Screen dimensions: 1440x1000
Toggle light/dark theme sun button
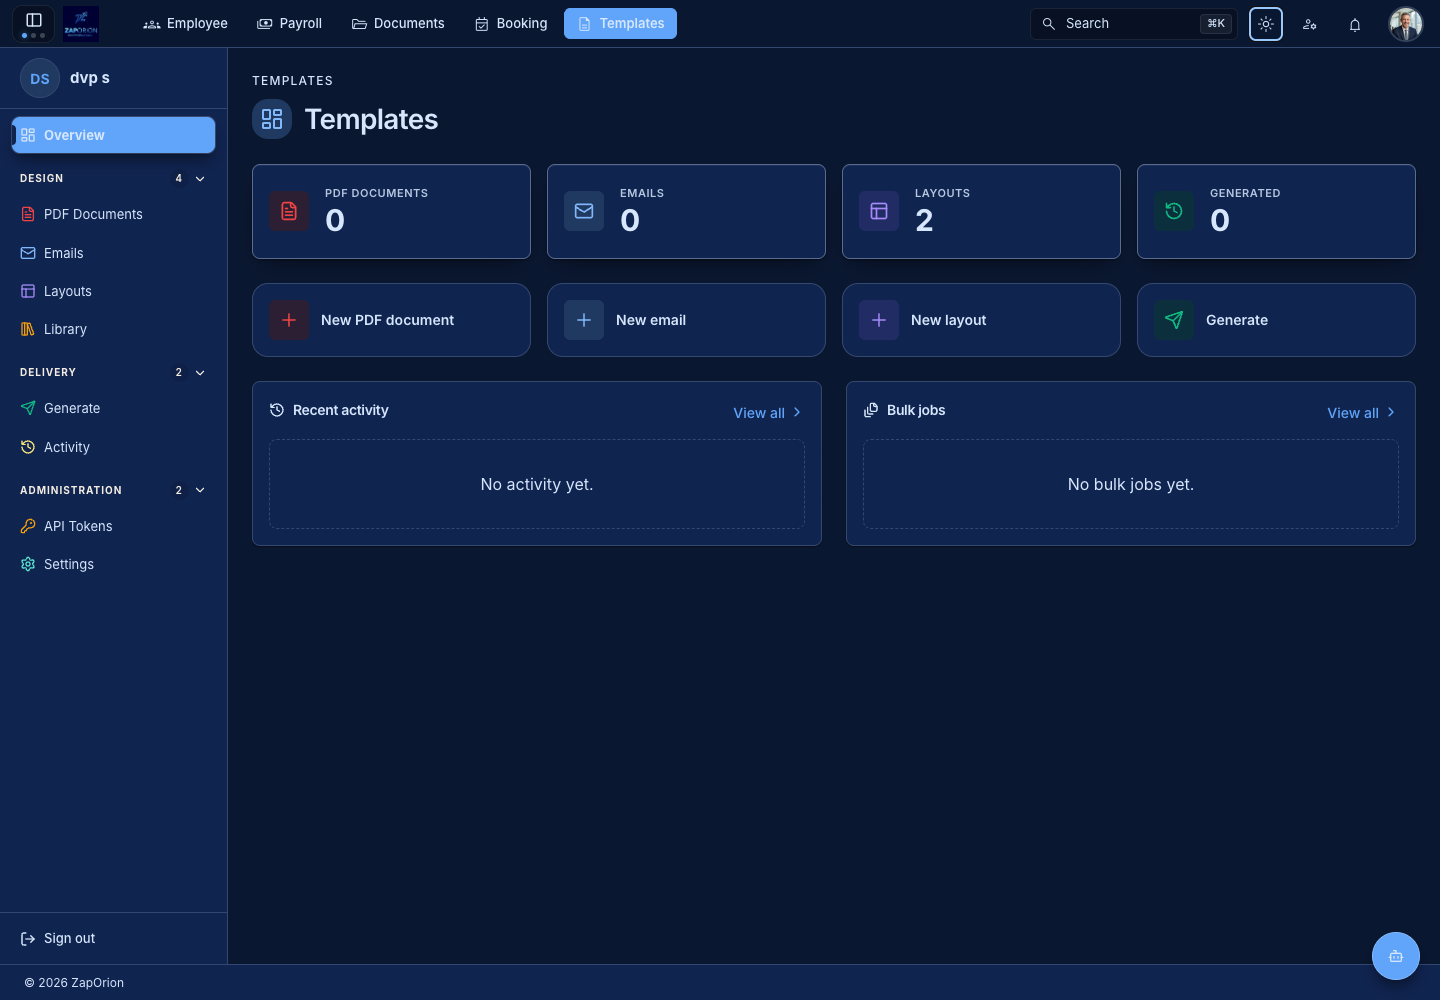click(x=1266, y=24)
